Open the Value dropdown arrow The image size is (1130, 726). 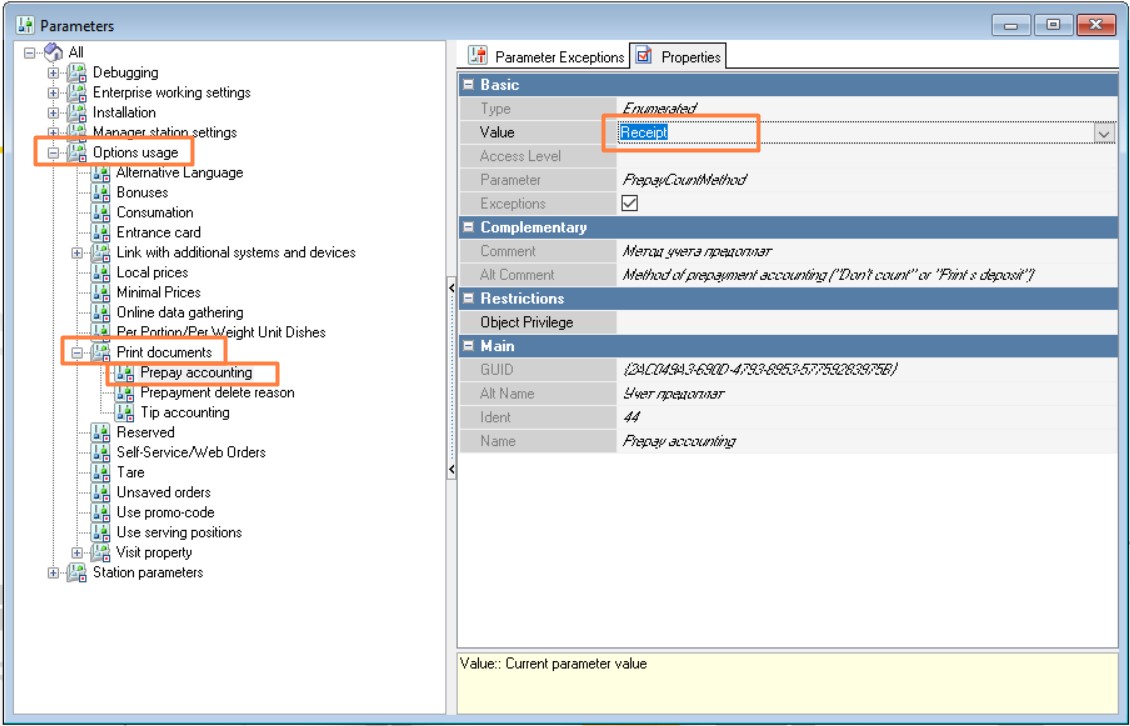pos(1104,133)
